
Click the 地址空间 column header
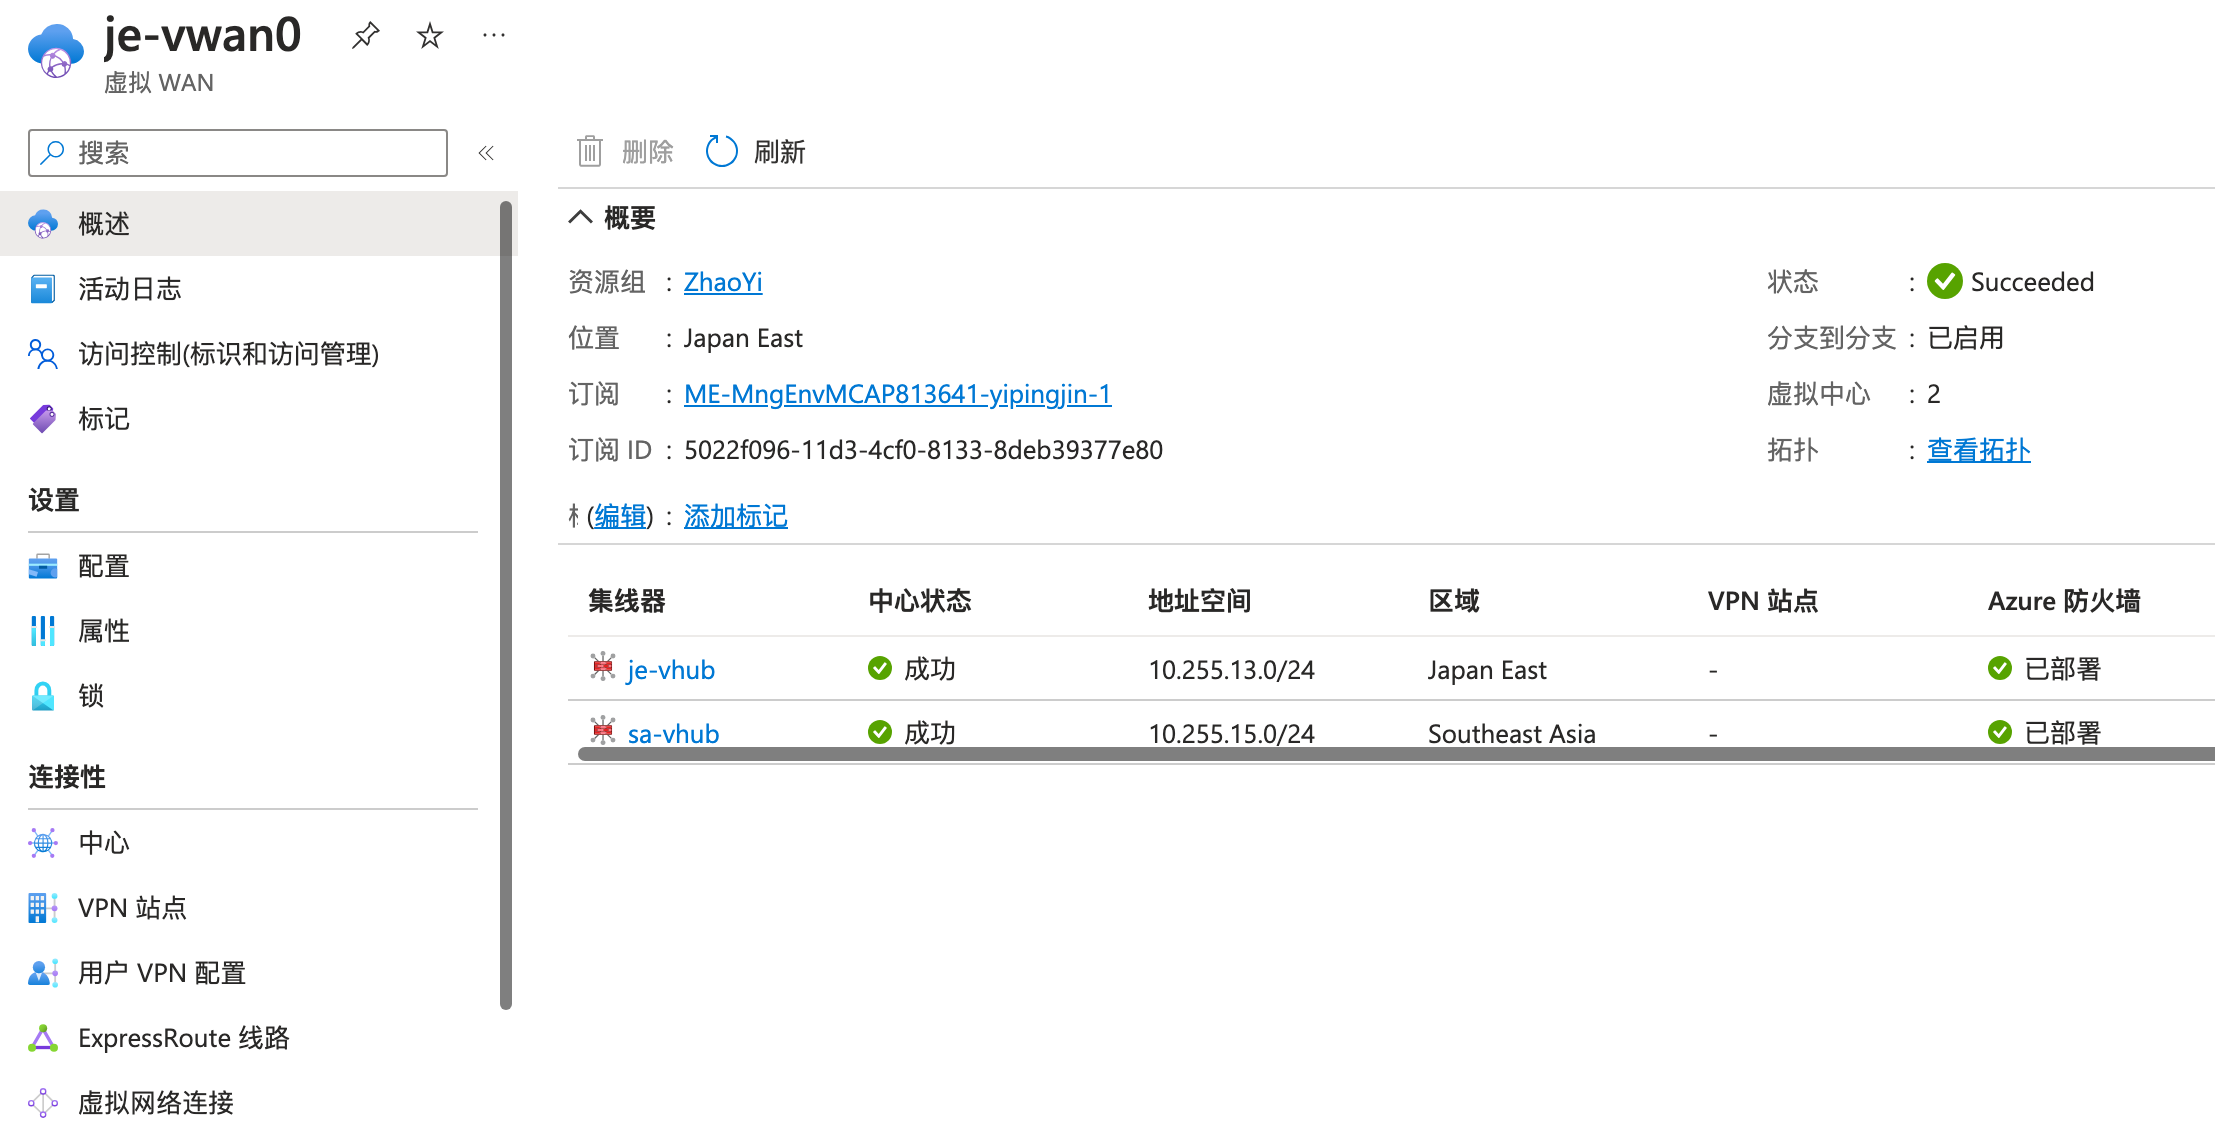[x=1200, y=601]
